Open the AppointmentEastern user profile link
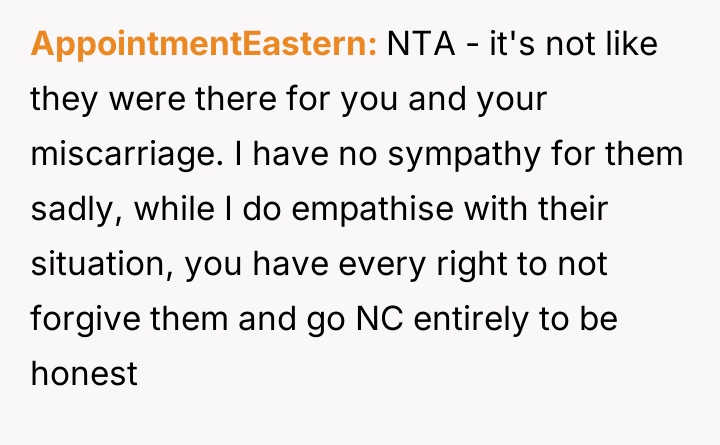This screenshot has height=445, width=720. [x=204, y=45]
